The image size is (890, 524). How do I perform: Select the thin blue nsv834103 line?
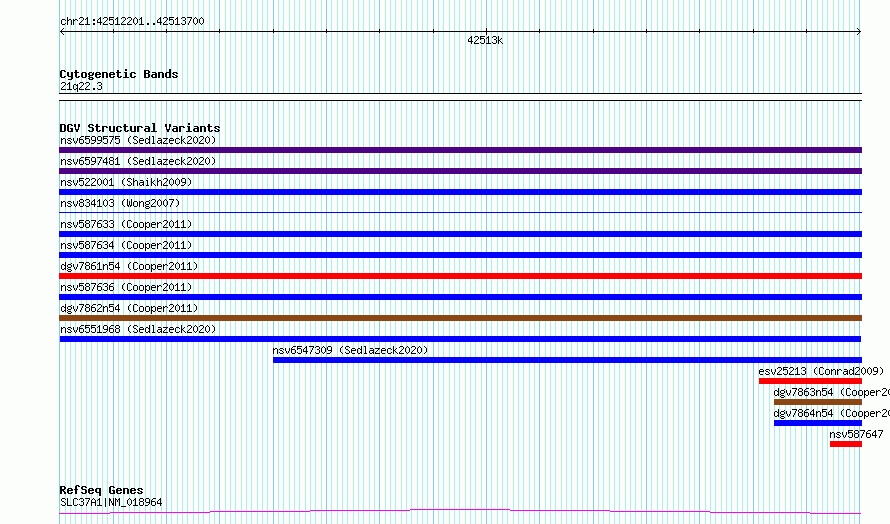click(x=460, y=212)
